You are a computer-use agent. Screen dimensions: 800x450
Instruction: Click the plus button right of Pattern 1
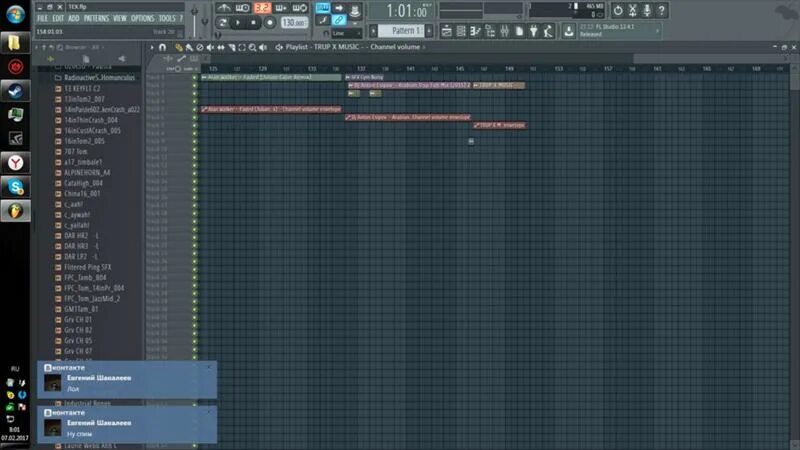[x=429, y=31]
